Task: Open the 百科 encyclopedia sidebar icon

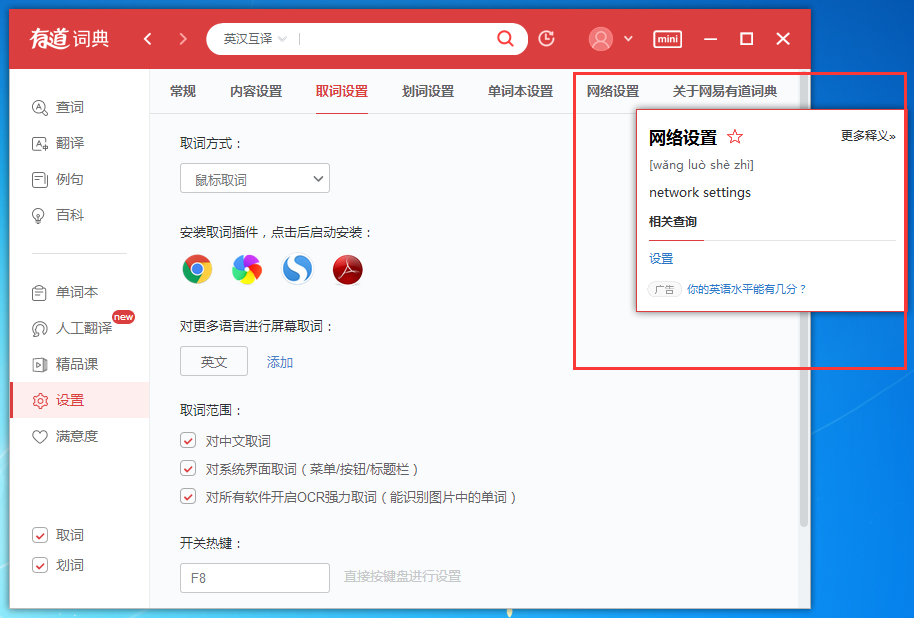Action: (x=40, y=215)
